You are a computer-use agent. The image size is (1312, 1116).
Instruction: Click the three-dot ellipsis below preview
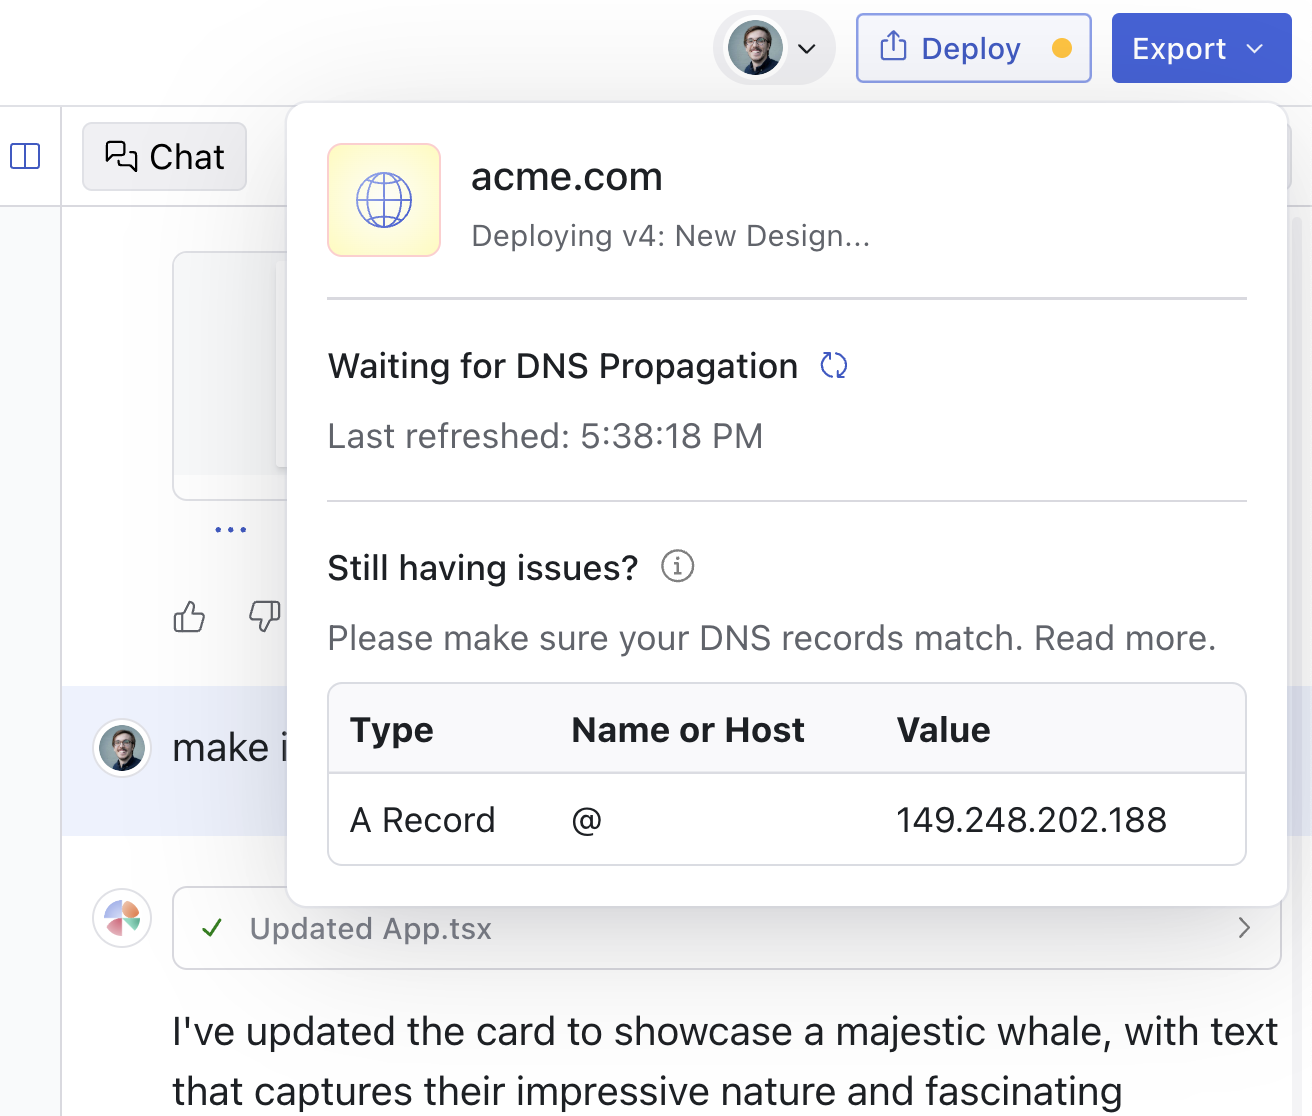231,529
